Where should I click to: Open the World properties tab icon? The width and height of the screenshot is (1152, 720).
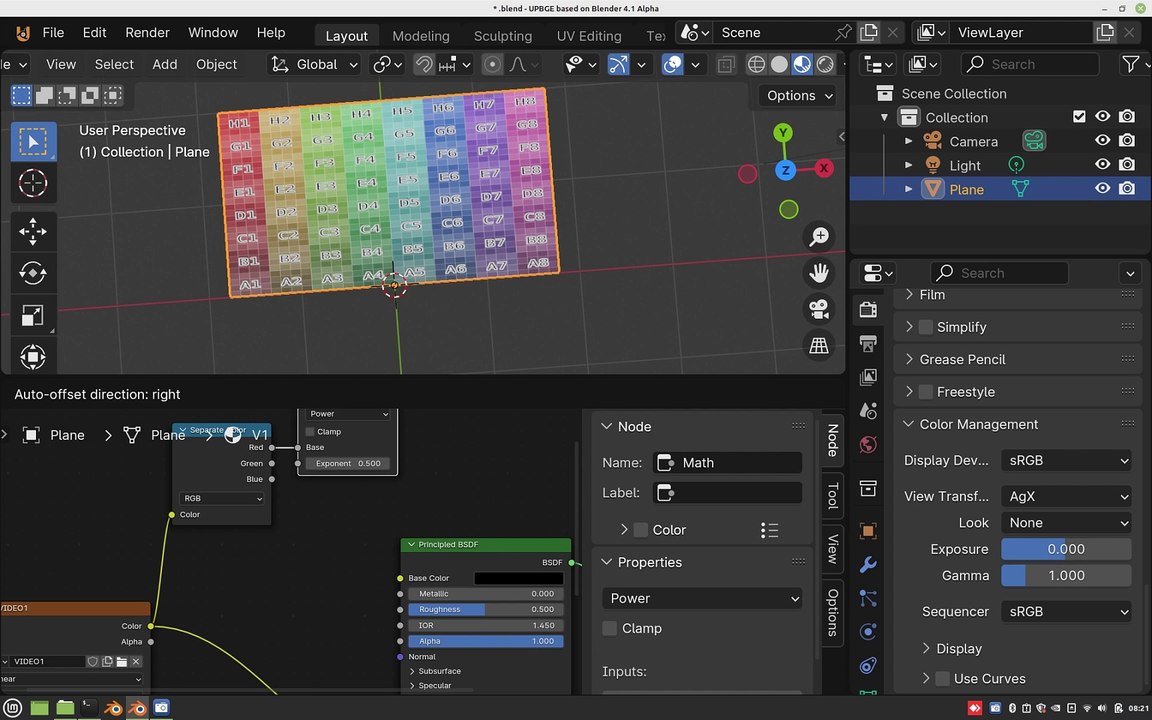868,444
